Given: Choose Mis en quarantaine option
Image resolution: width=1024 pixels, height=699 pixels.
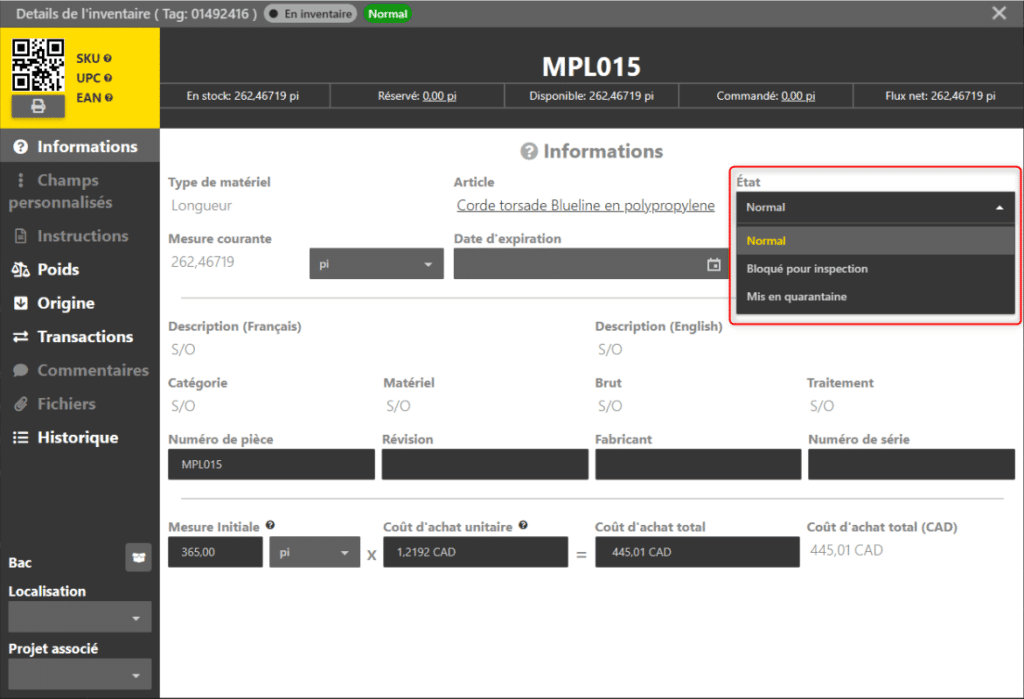Looking at the screenshot, I should pos(796,297).
